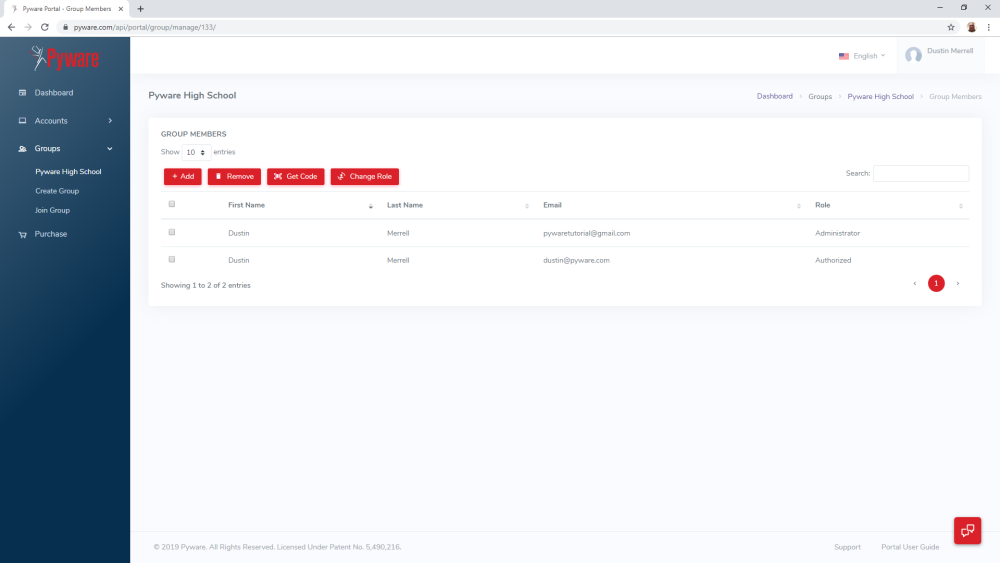Focus the Search input field
This screenshot has height=563, width=1000.
[921, 173]
